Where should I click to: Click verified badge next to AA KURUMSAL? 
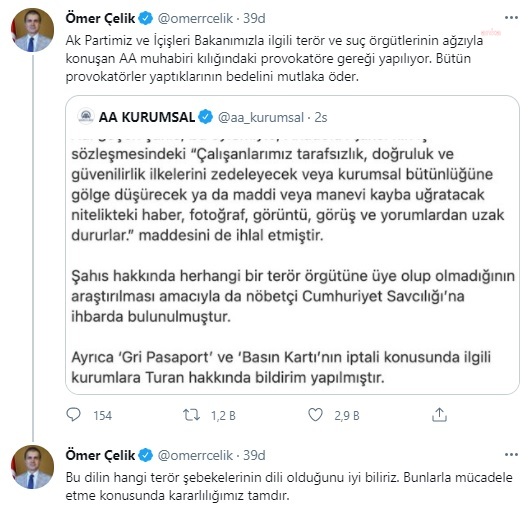pos(206,117)
